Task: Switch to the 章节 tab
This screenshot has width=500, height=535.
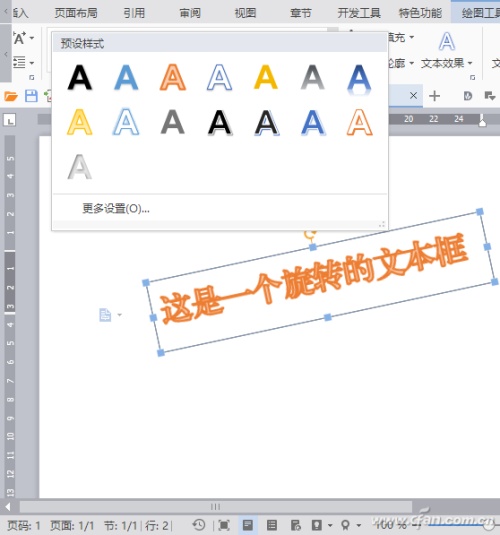Action: pos(301,13)
